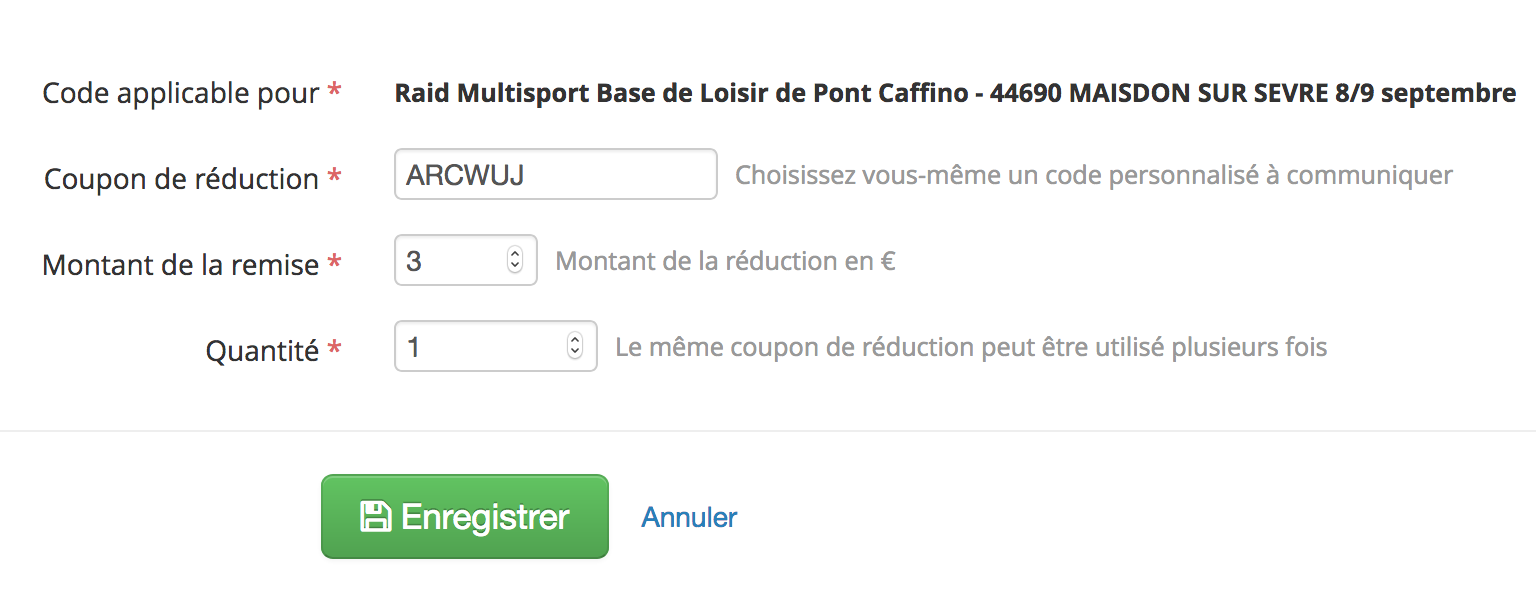Increase Quantité using stepper up arrow
1536x612 pixels.
tap(575, 340)
